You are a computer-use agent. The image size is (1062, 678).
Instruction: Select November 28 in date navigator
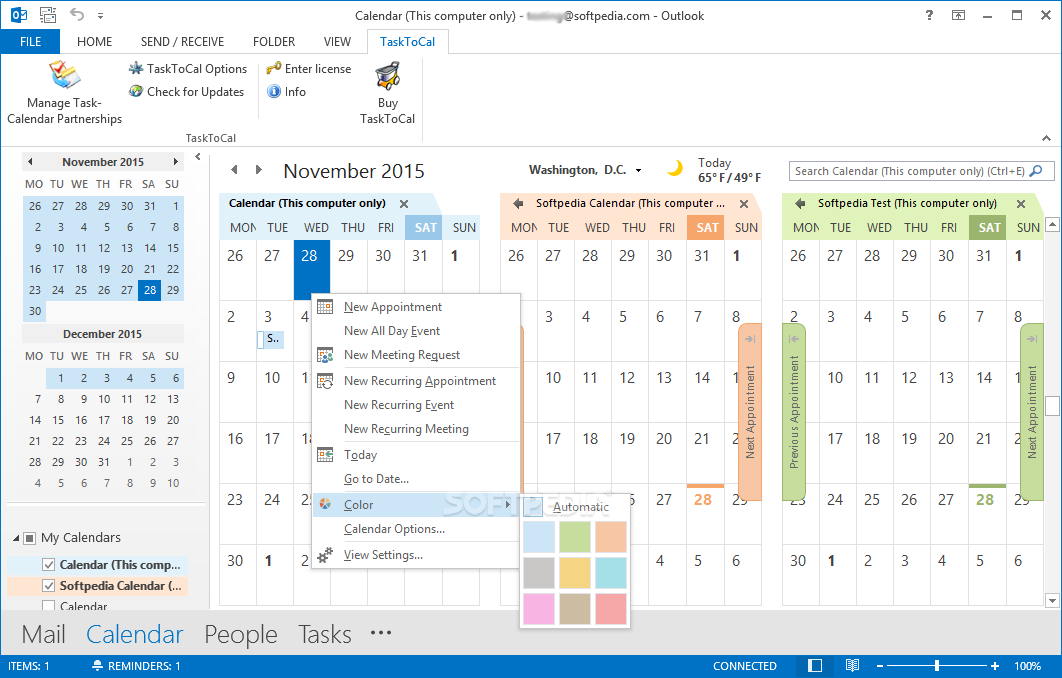150,290
